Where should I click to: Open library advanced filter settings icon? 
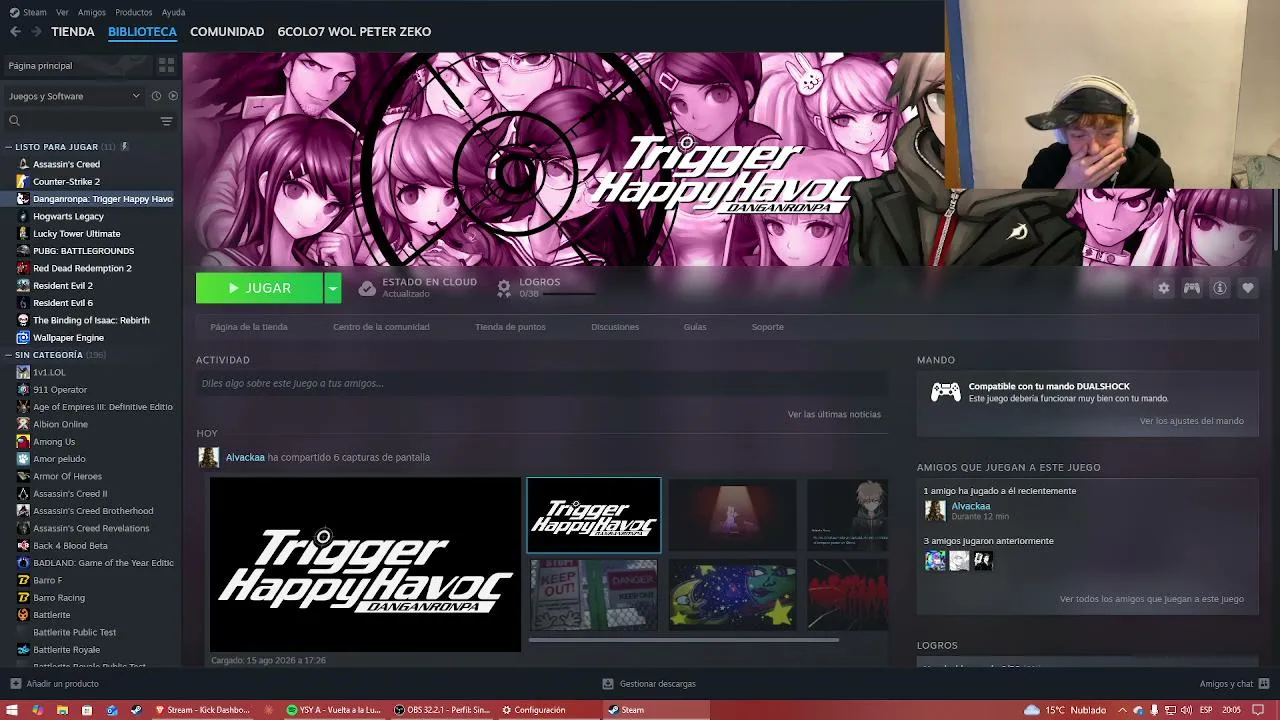pos(166,121)
